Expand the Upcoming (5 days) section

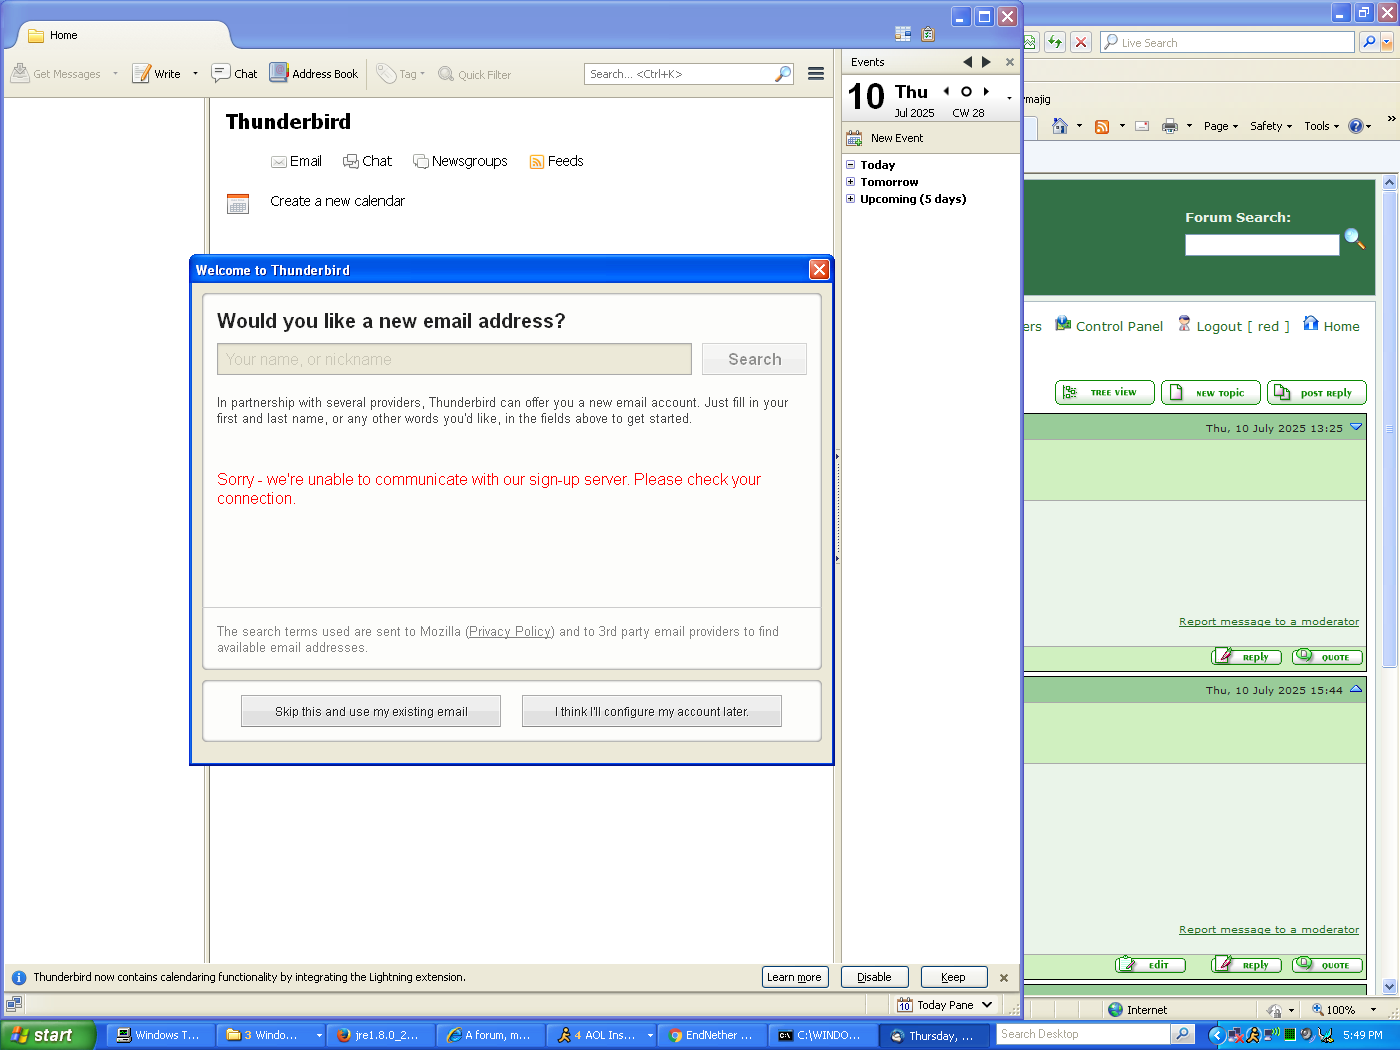click(x=851, y=199)
